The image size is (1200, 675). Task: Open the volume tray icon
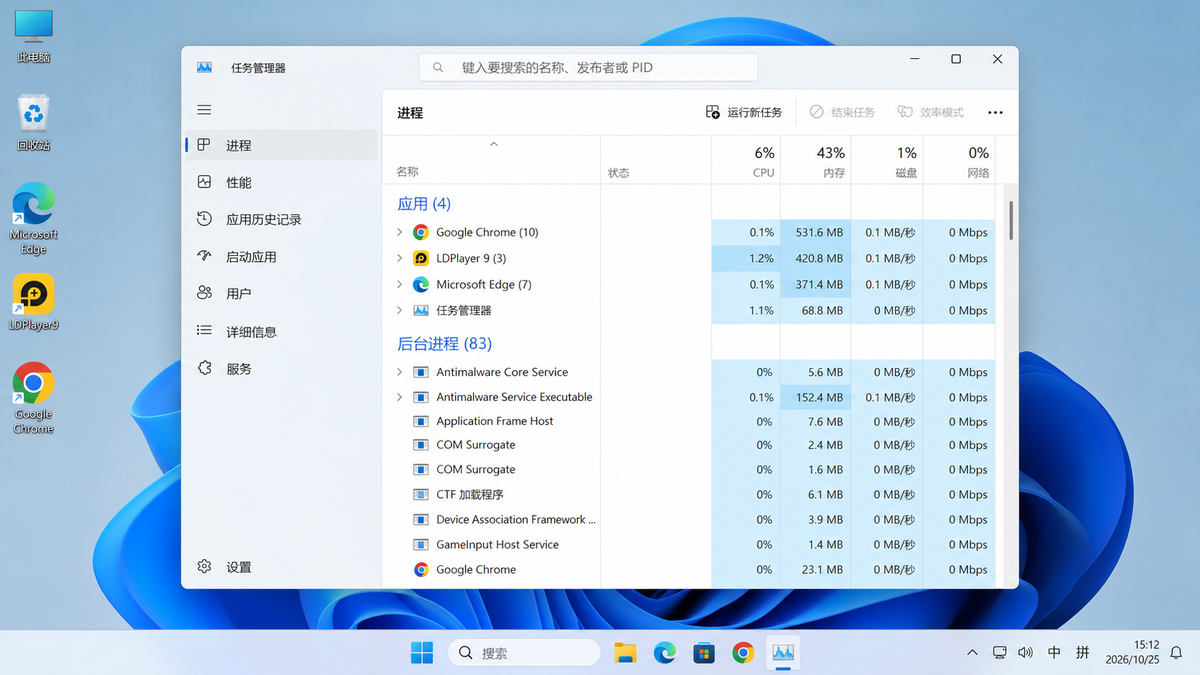(1025, 653)
